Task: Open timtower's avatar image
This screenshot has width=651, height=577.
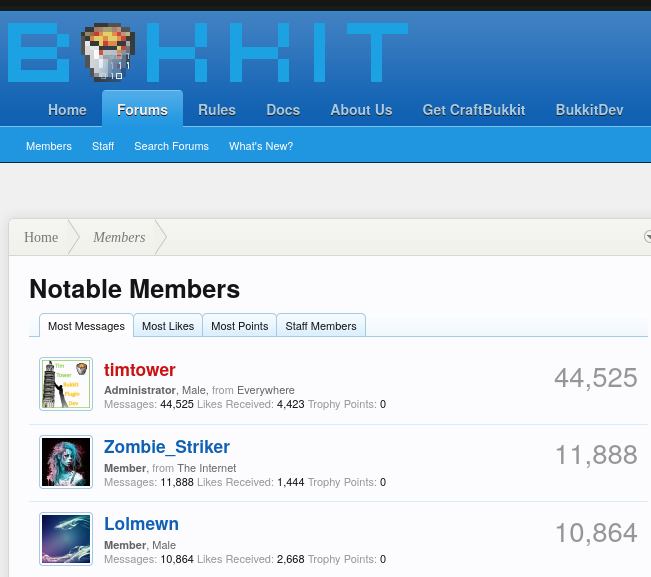Action: click(x=66, y=384)
